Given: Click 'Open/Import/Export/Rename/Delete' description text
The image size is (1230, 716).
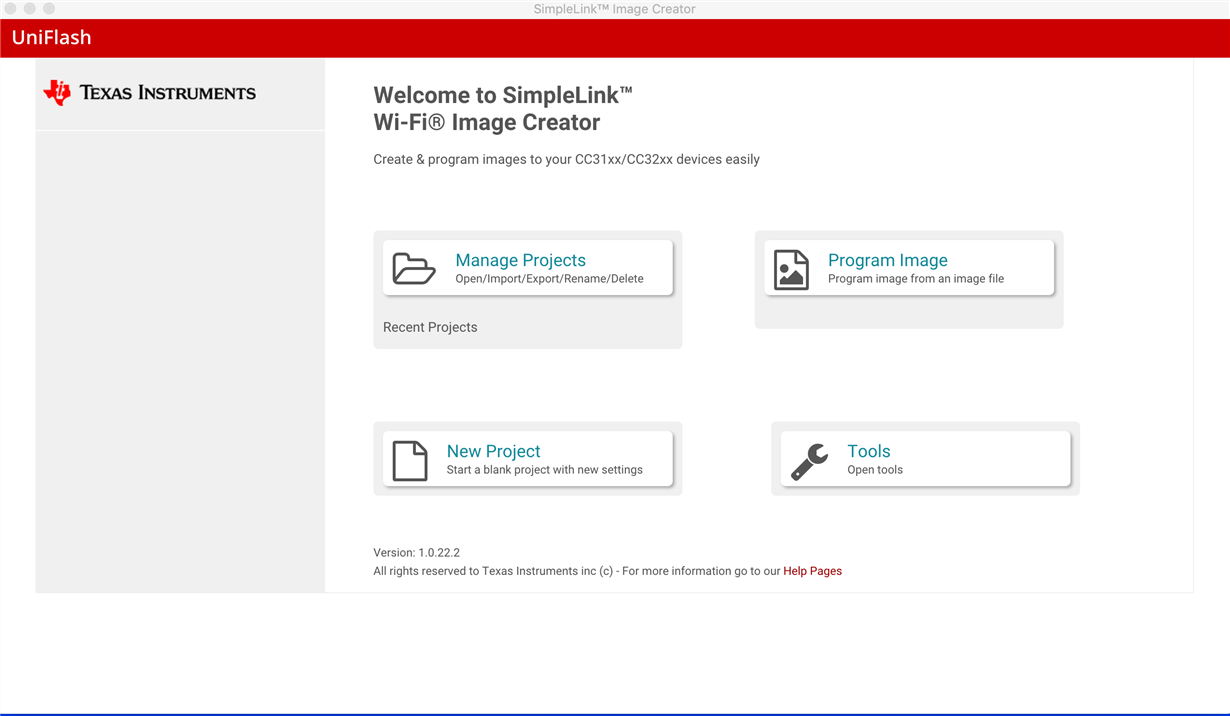Looking at the screenshot, I should 549,279.
